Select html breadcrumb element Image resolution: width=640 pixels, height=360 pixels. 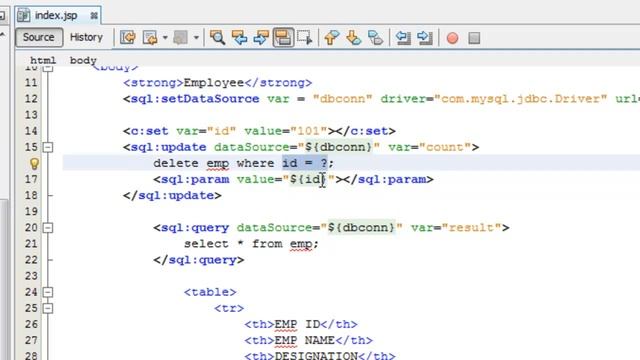click(43, 60)
